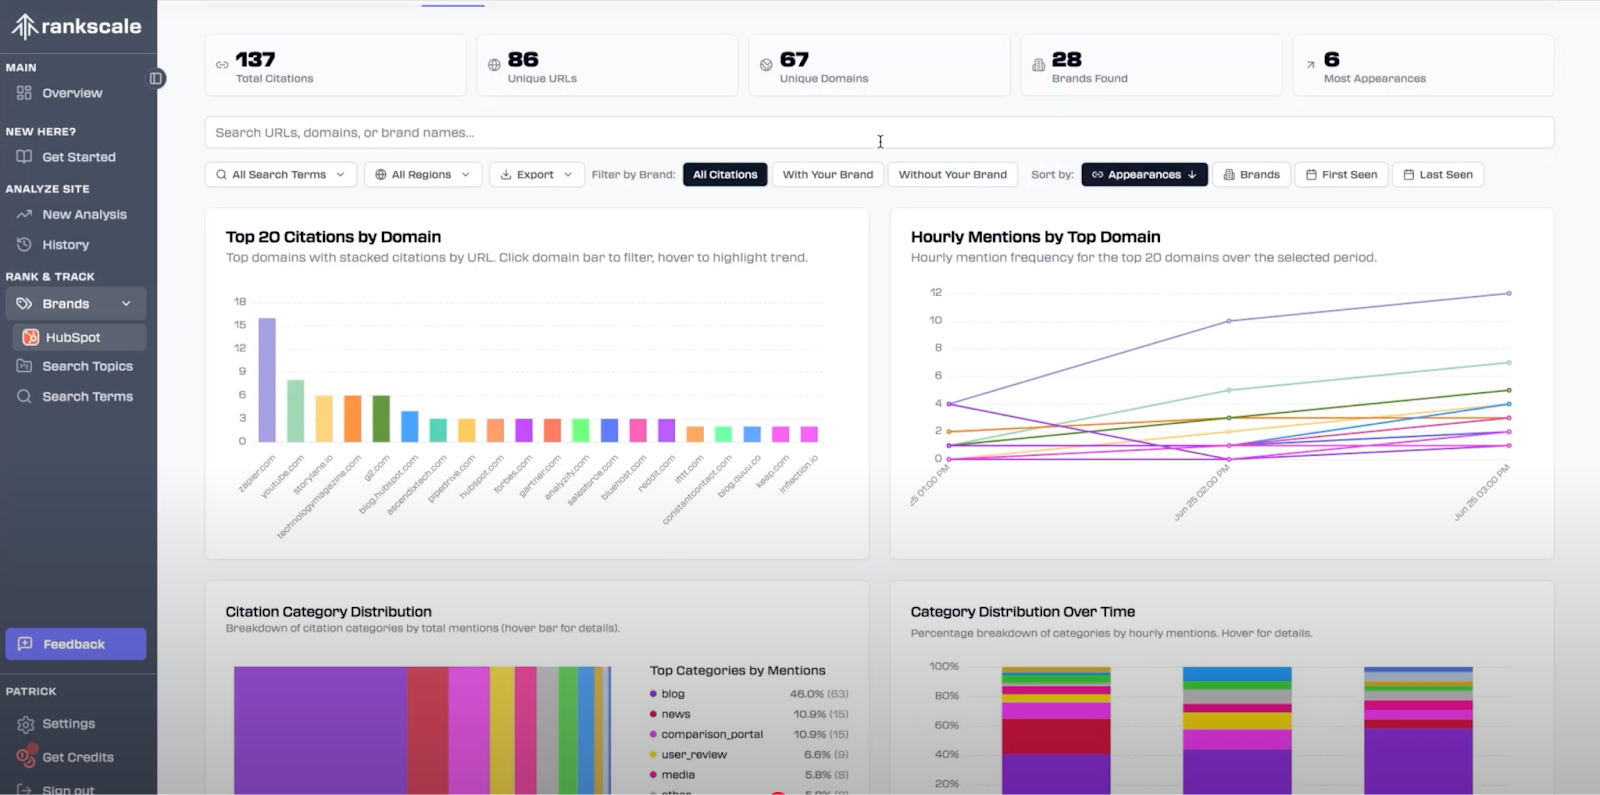Click the Sign out arrow icon
The image size is (1600, 795).
[24, 789]
